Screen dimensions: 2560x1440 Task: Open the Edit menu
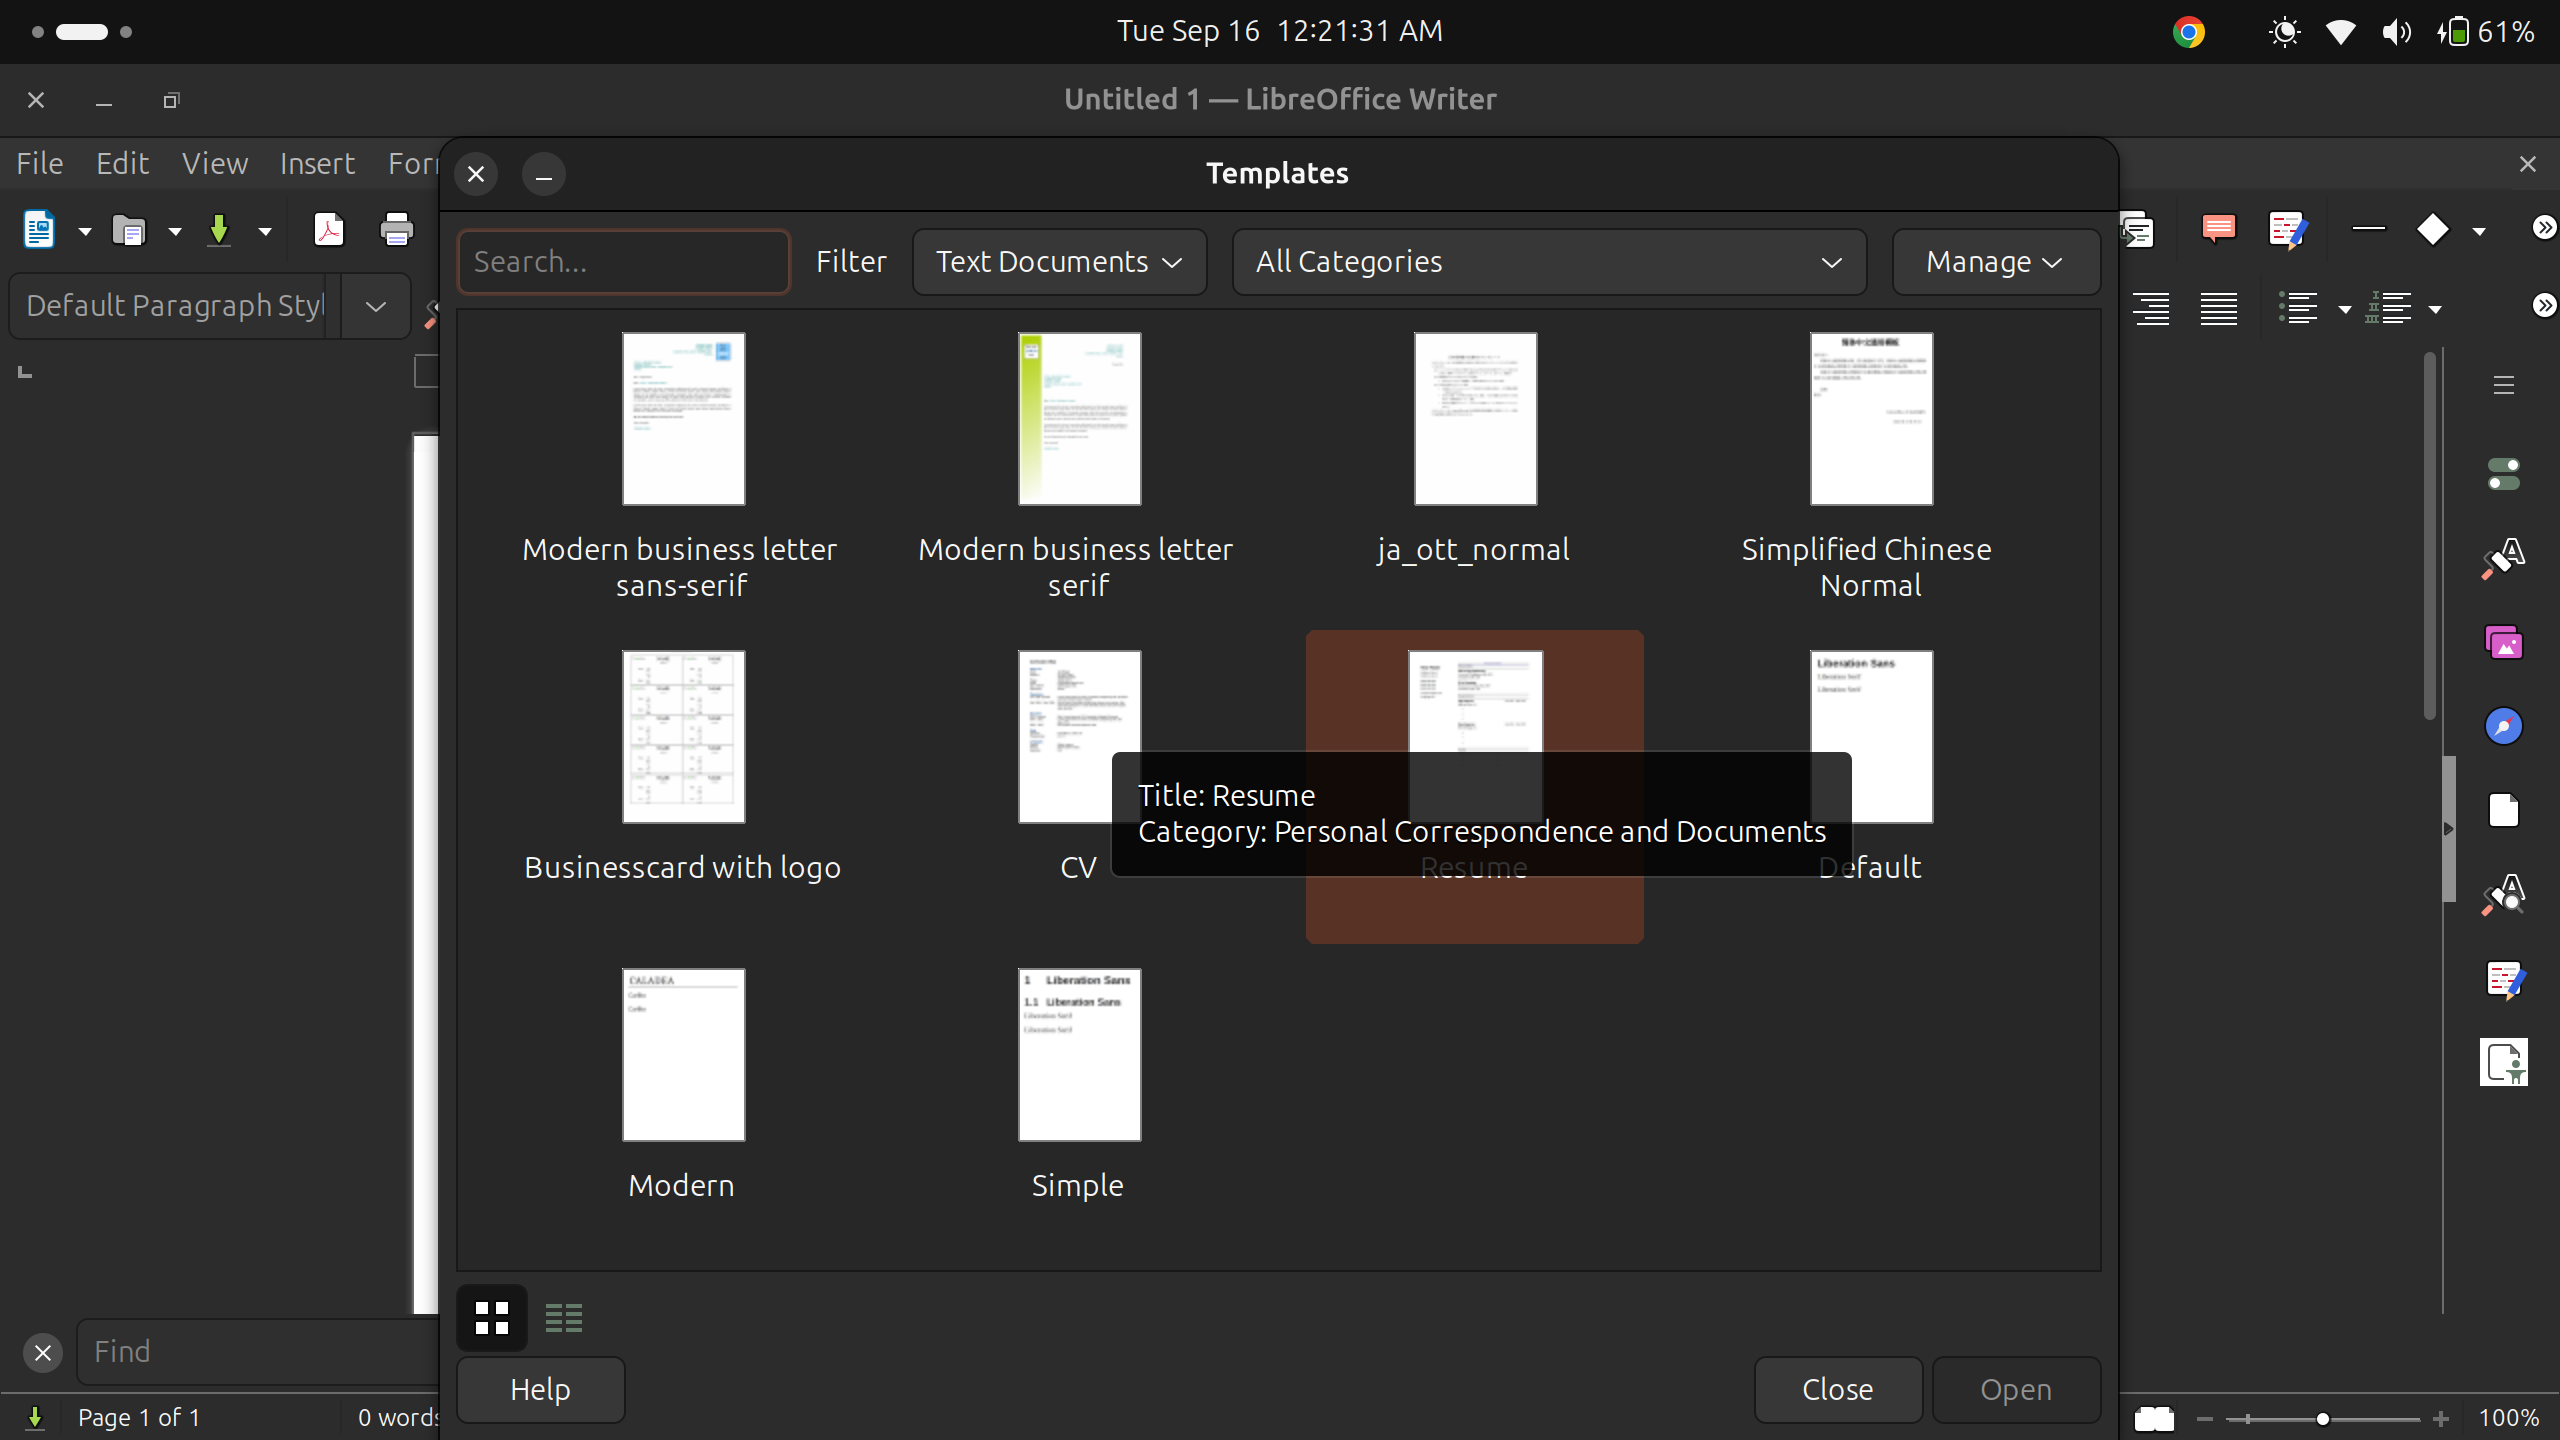(x=122, y=163)
